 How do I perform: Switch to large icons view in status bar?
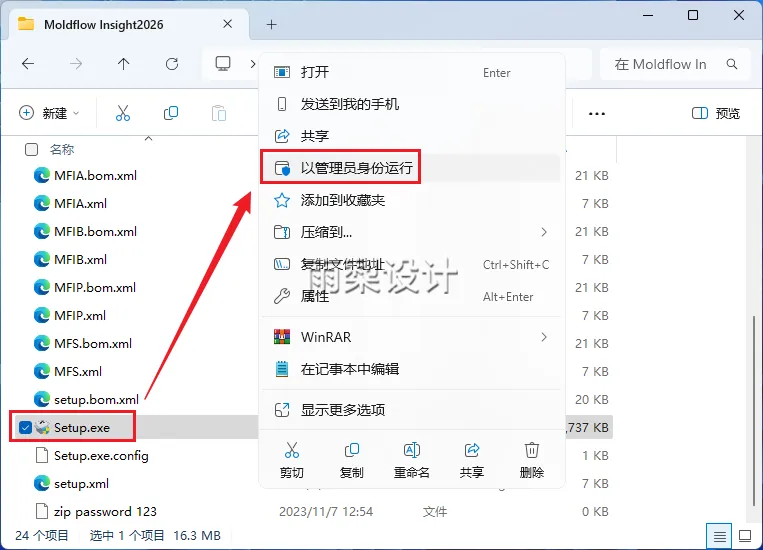tap(745, 536)
